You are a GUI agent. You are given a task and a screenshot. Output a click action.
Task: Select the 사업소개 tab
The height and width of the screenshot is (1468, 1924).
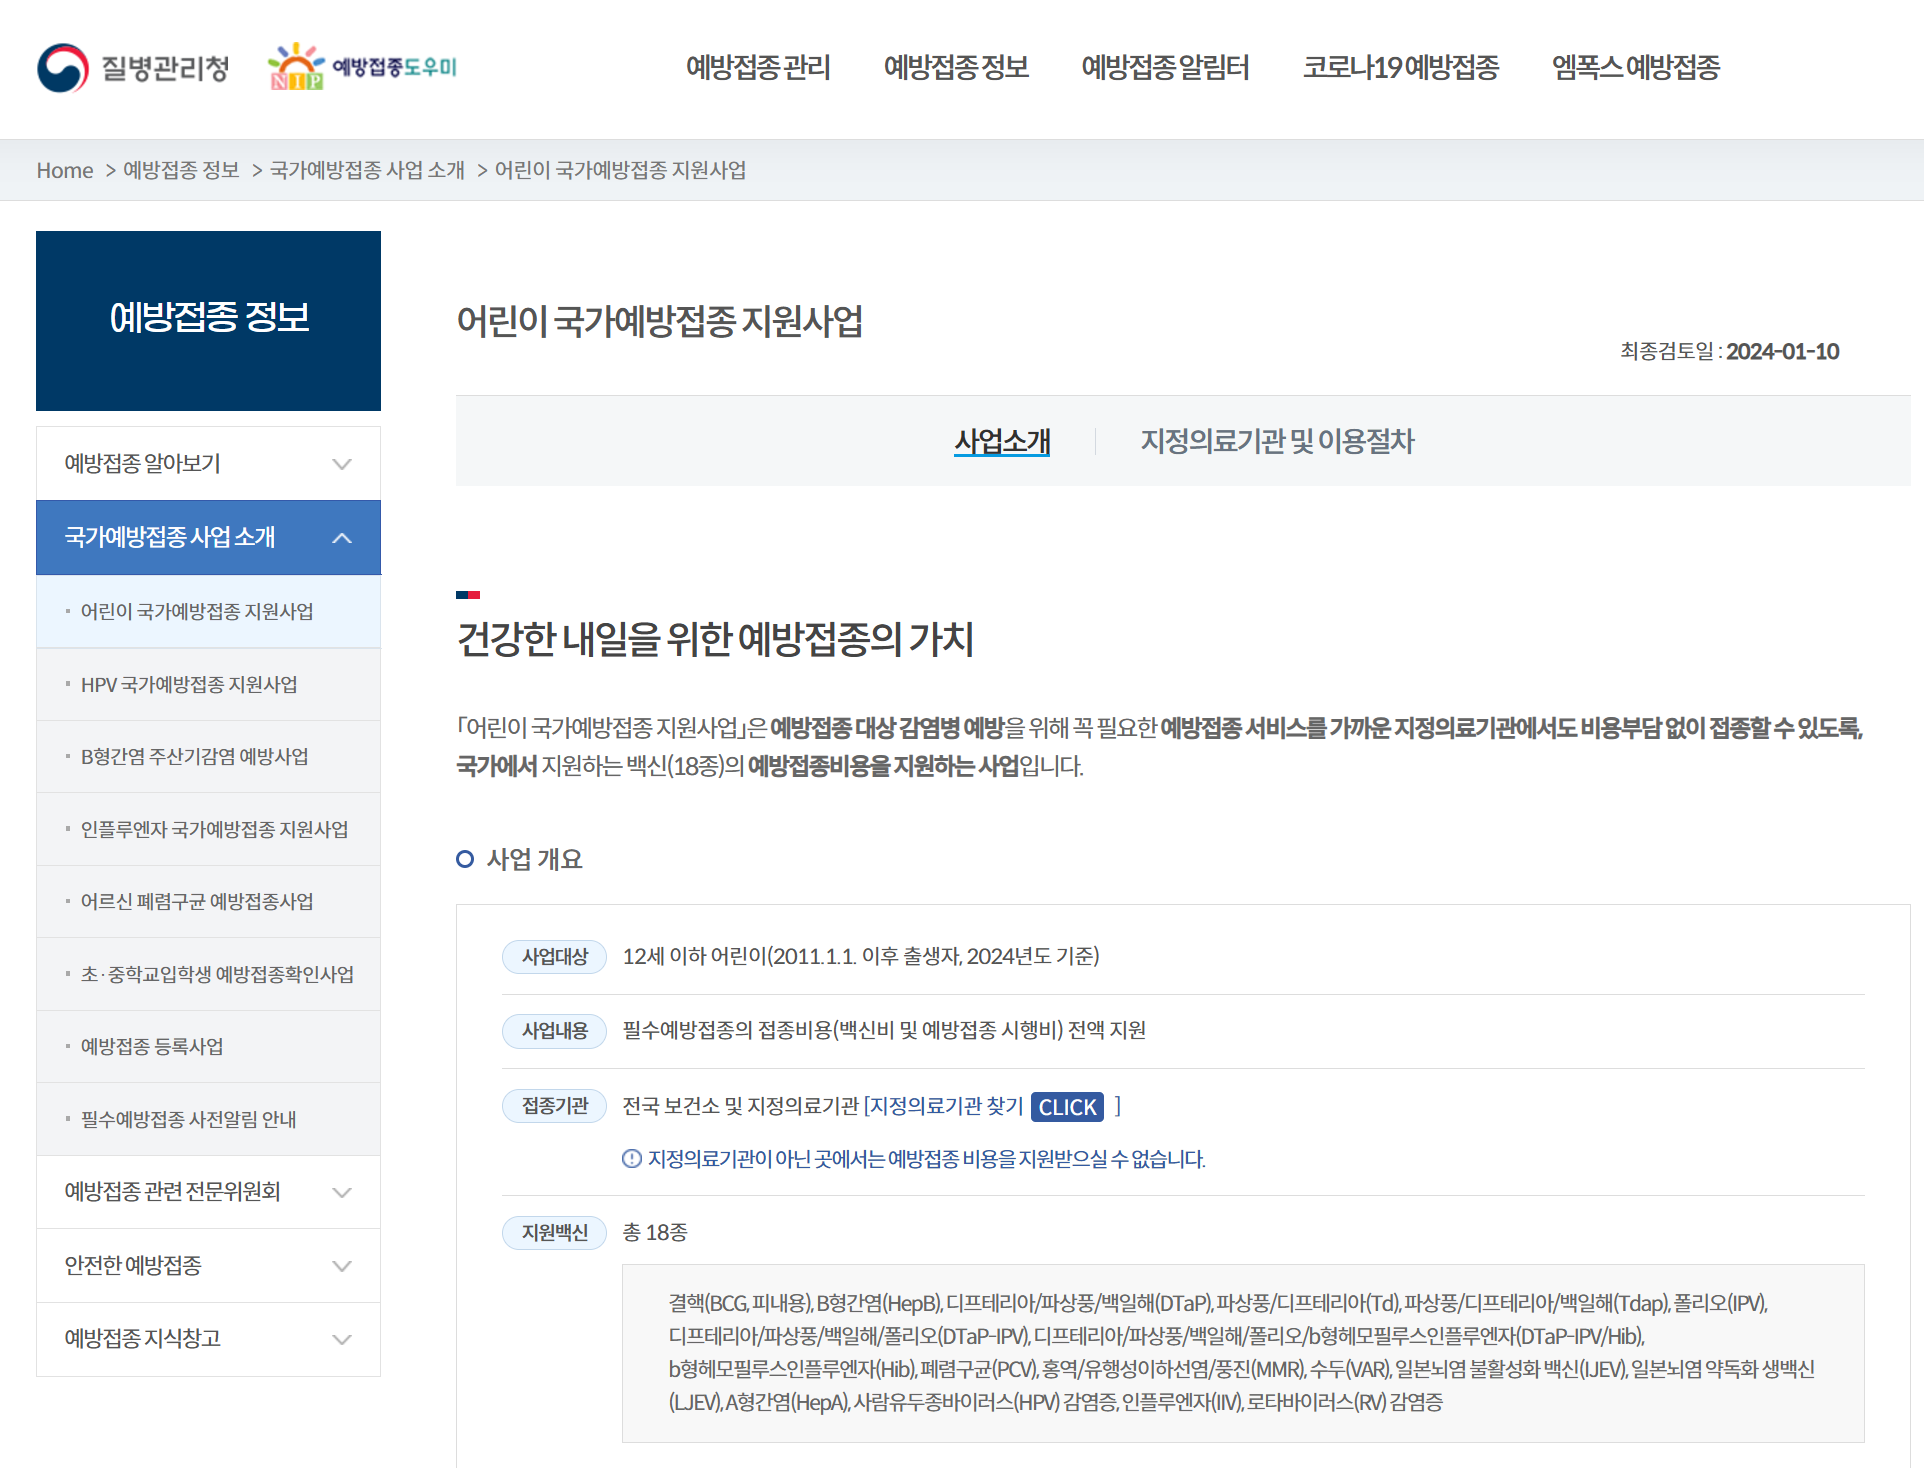pos(1002,441)
